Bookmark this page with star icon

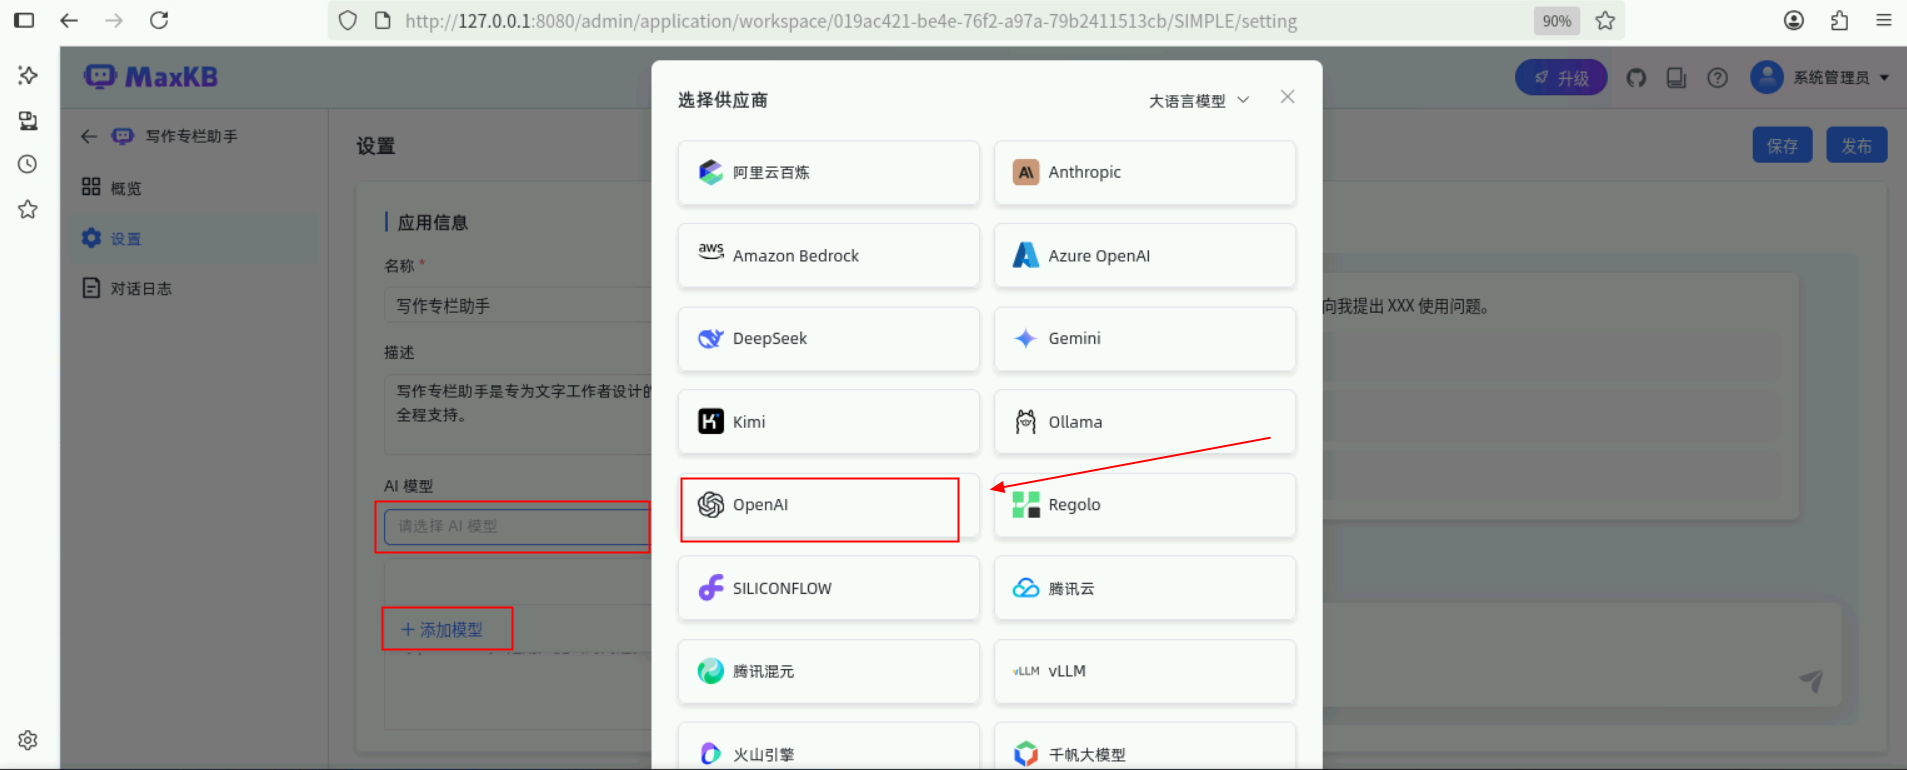1605,21
